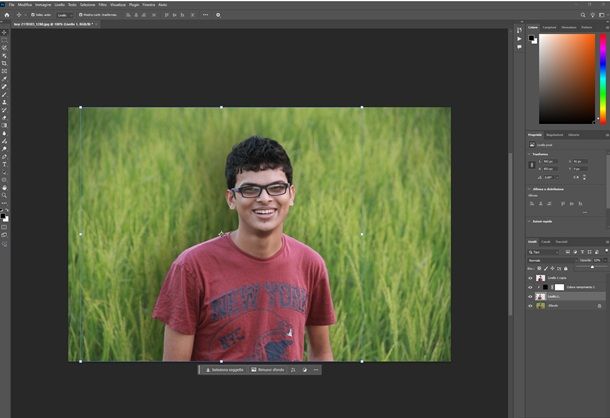Hide the selected Livello 1 layer
Screen dimensions: 610x418
coord(530,297)
